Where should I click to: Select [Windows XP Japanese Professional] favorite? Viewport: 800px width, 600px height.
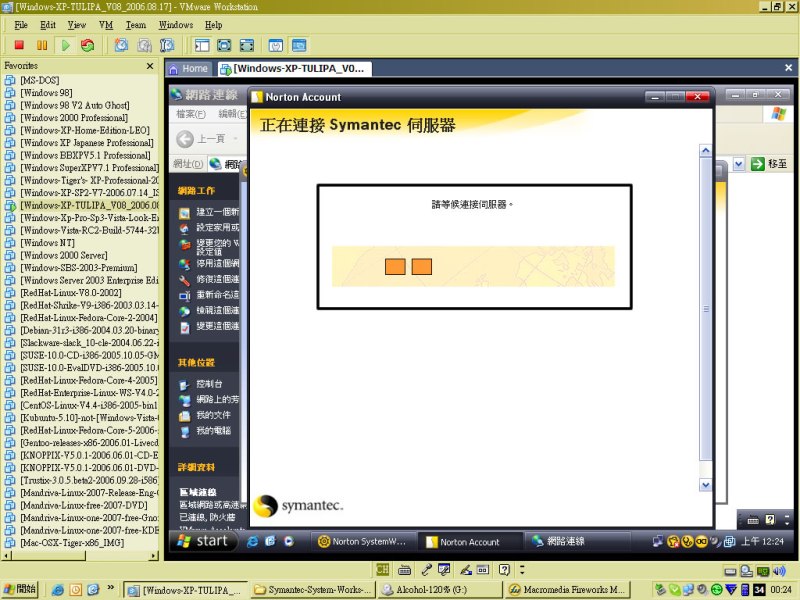(87, 143)
